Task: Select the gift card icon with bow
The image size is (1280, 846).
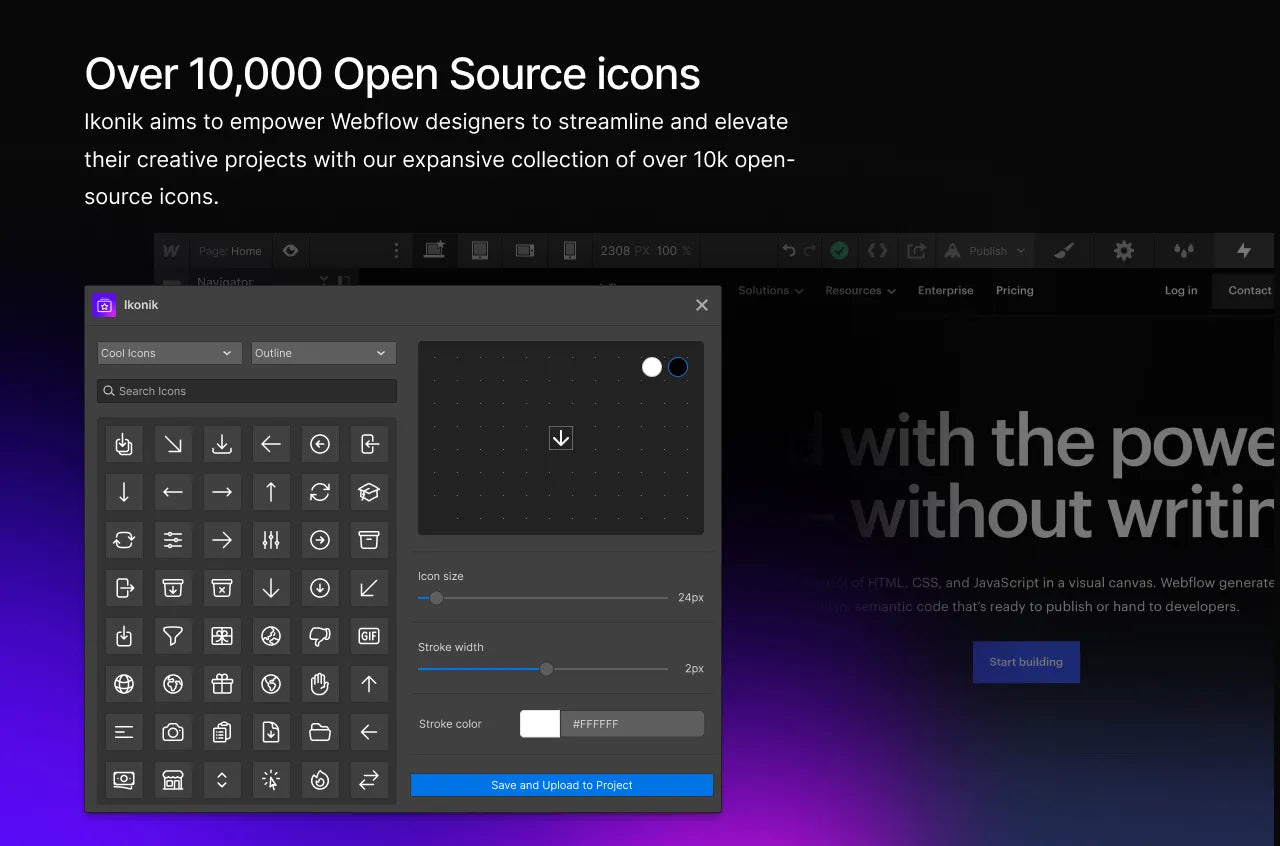Action: (222, 636)
